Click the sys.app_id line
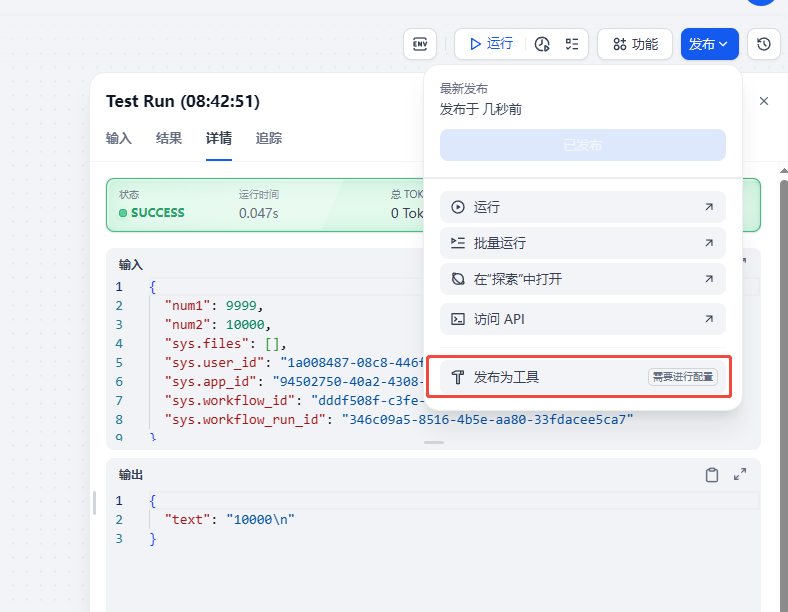The image size is (788, 612). click(x=294, y=382)
